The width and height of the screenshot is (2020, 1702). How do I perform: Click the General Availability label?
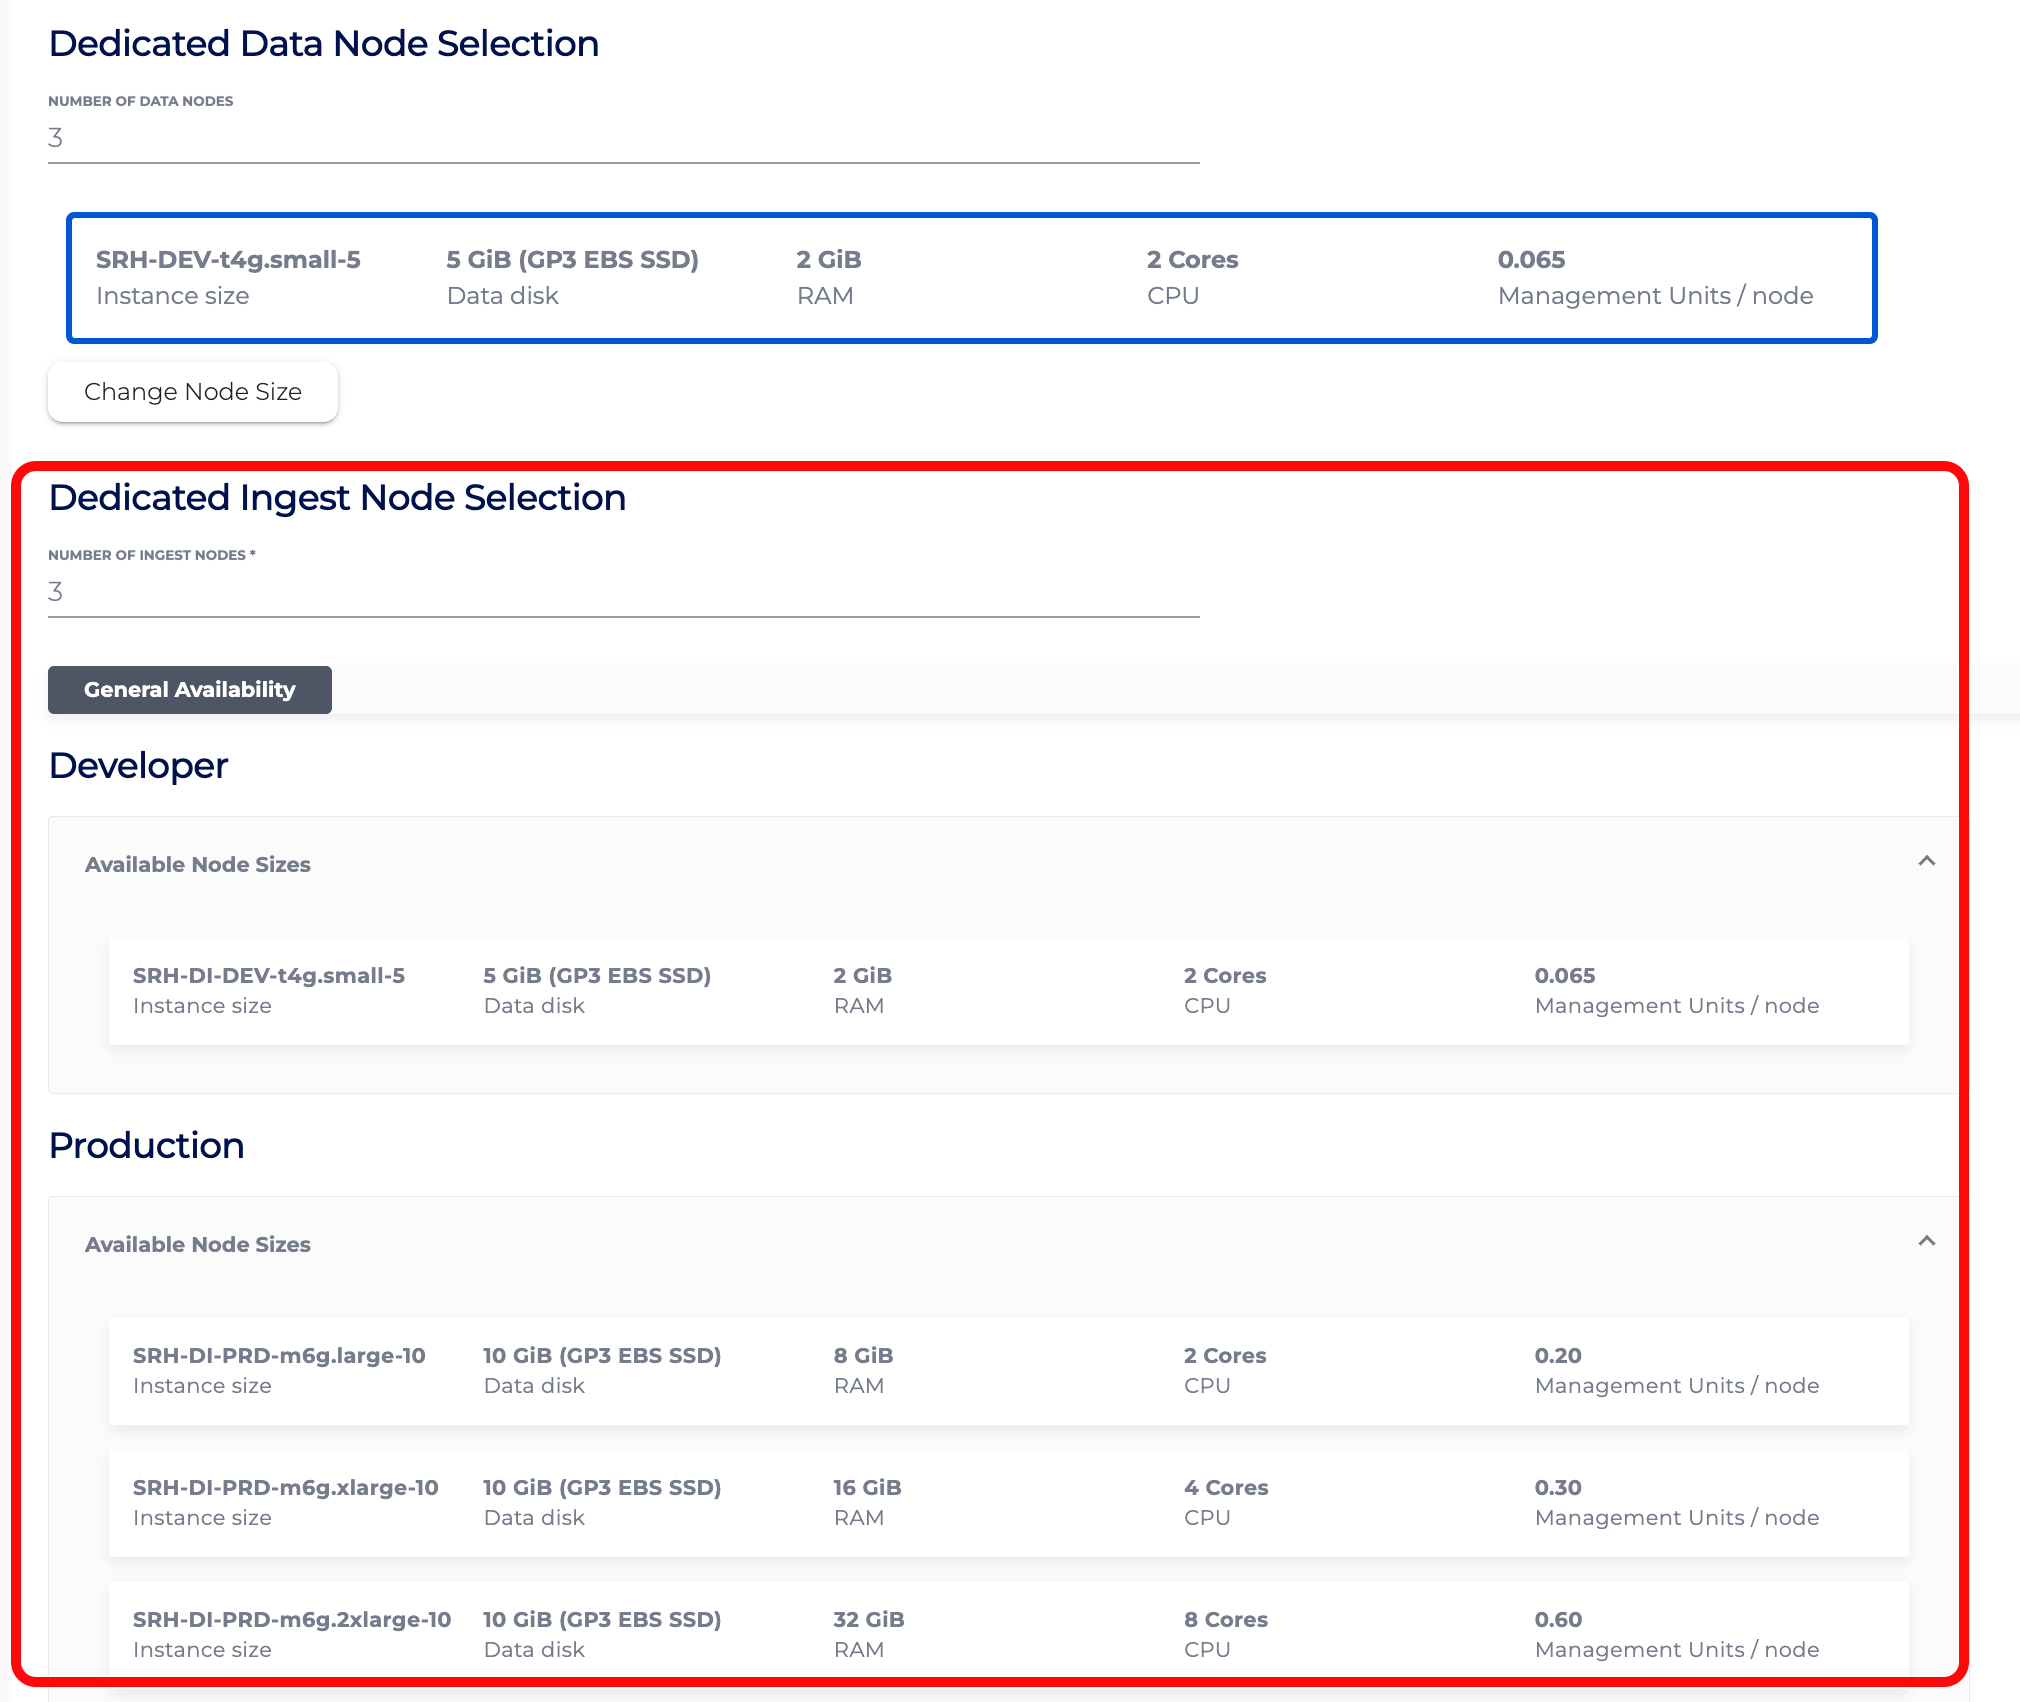[x=189, y=689]
